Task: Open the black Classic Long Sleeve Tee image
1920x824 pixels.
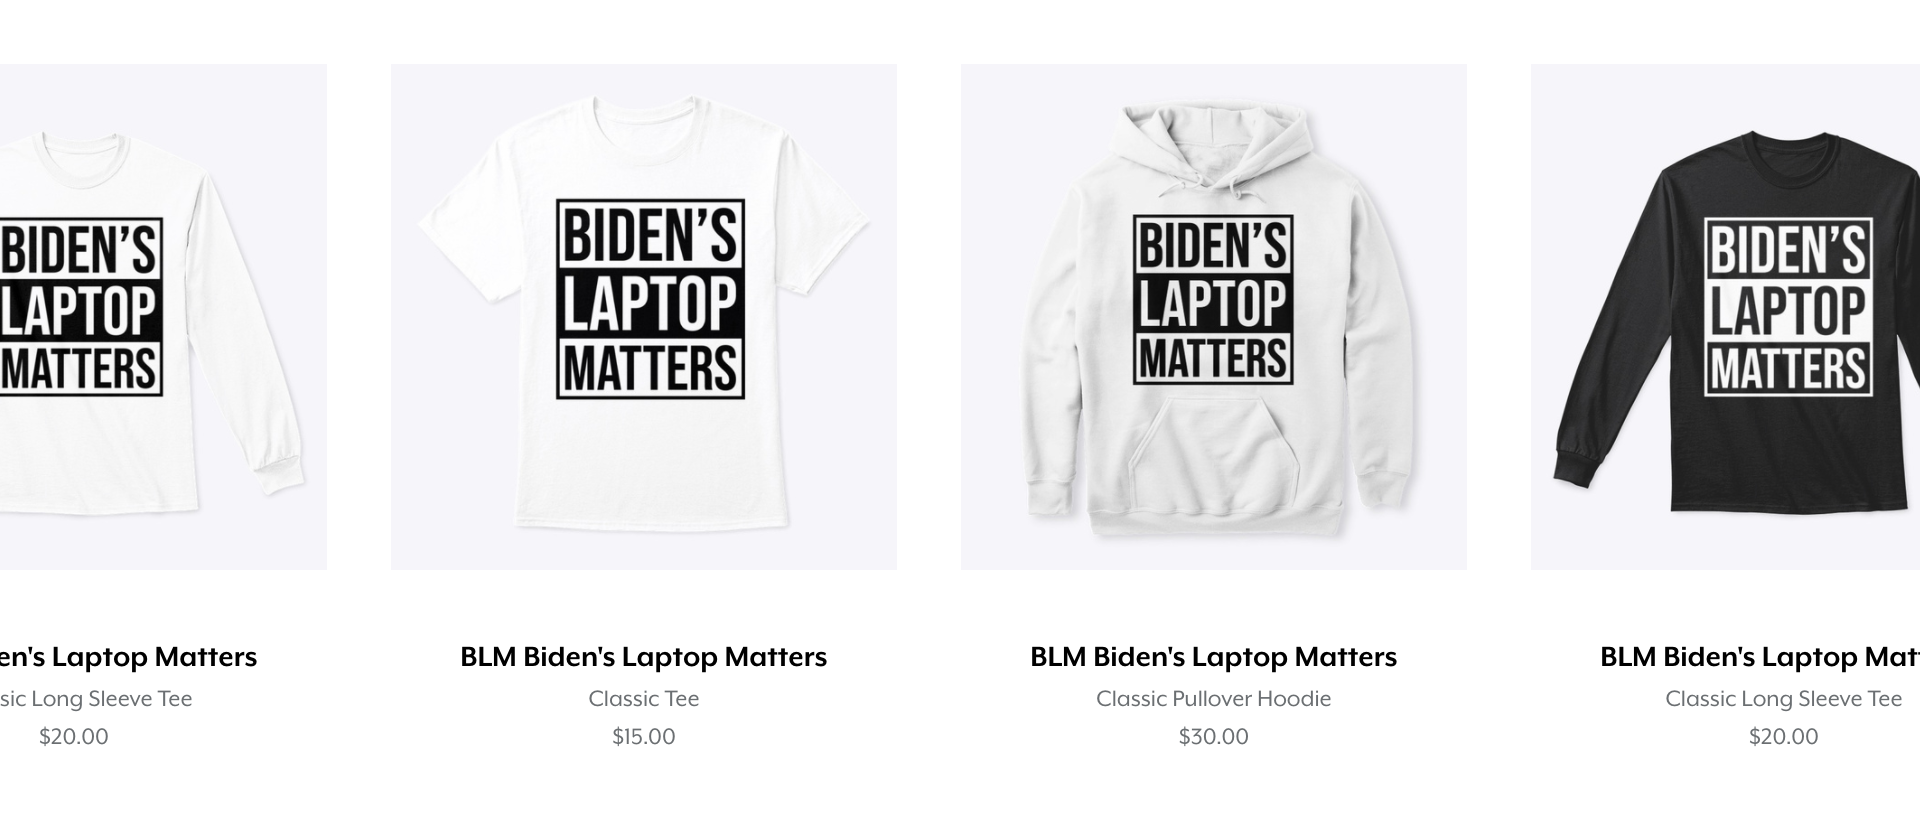Action: [x=1725, y=317]
